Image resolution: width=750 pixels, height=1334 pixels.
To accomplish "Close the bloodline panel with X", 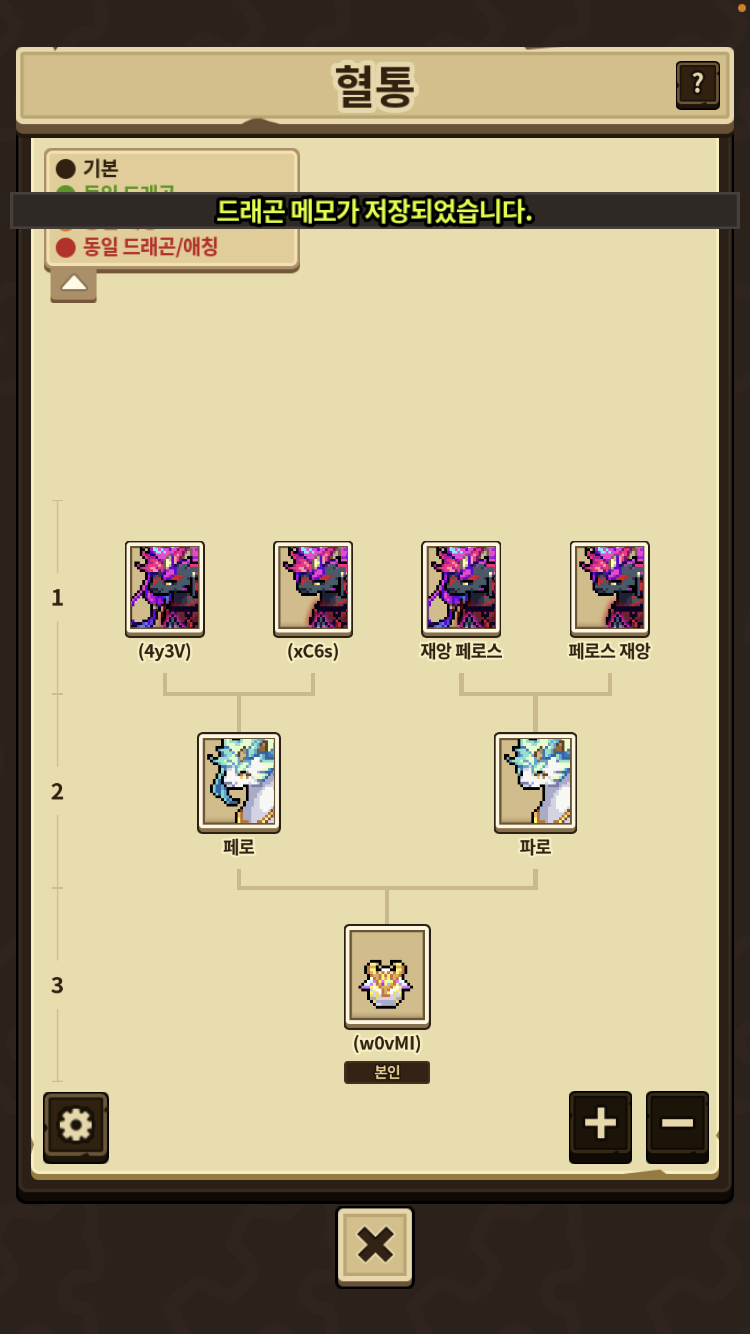I will point(375,1246).
